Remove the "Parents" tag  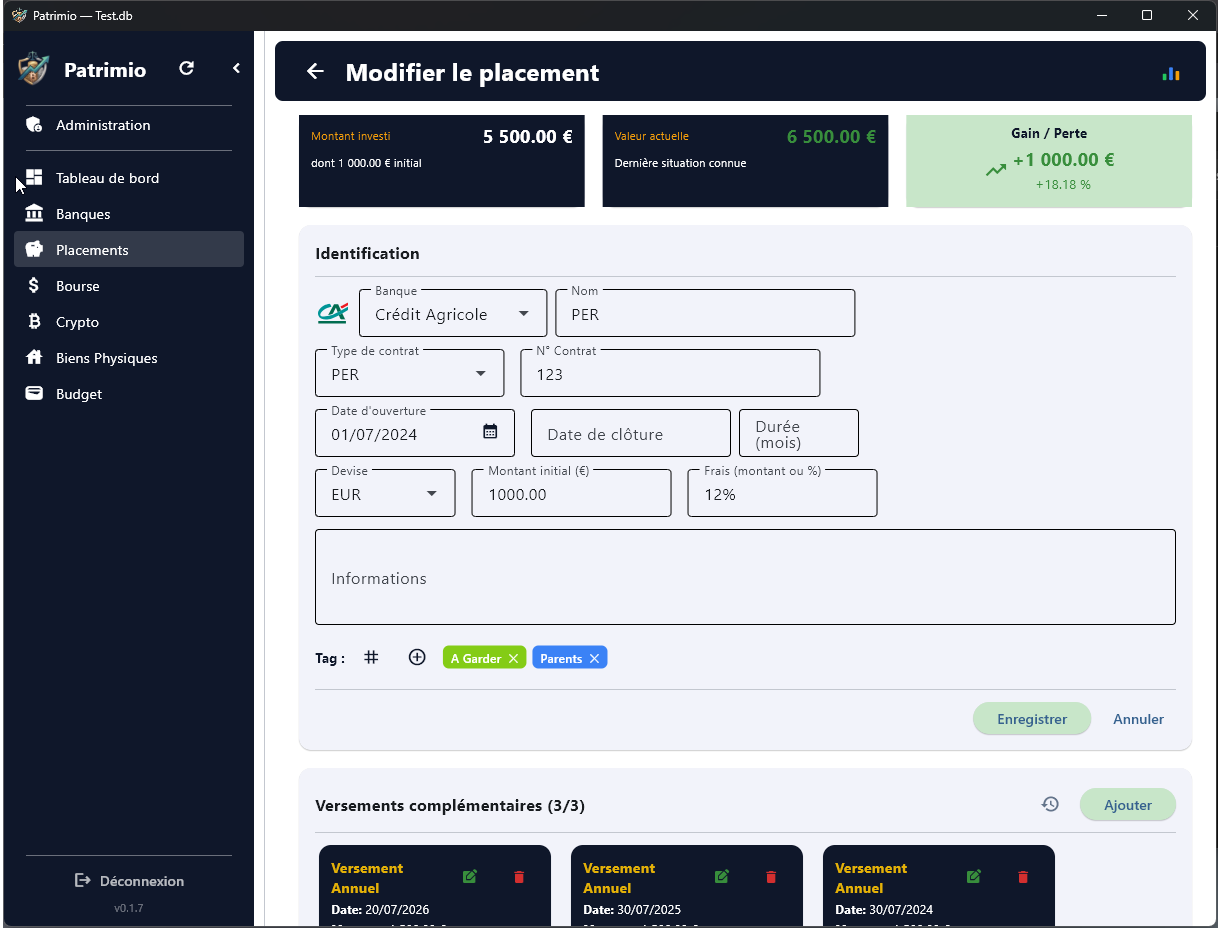[x=594, y=658]
